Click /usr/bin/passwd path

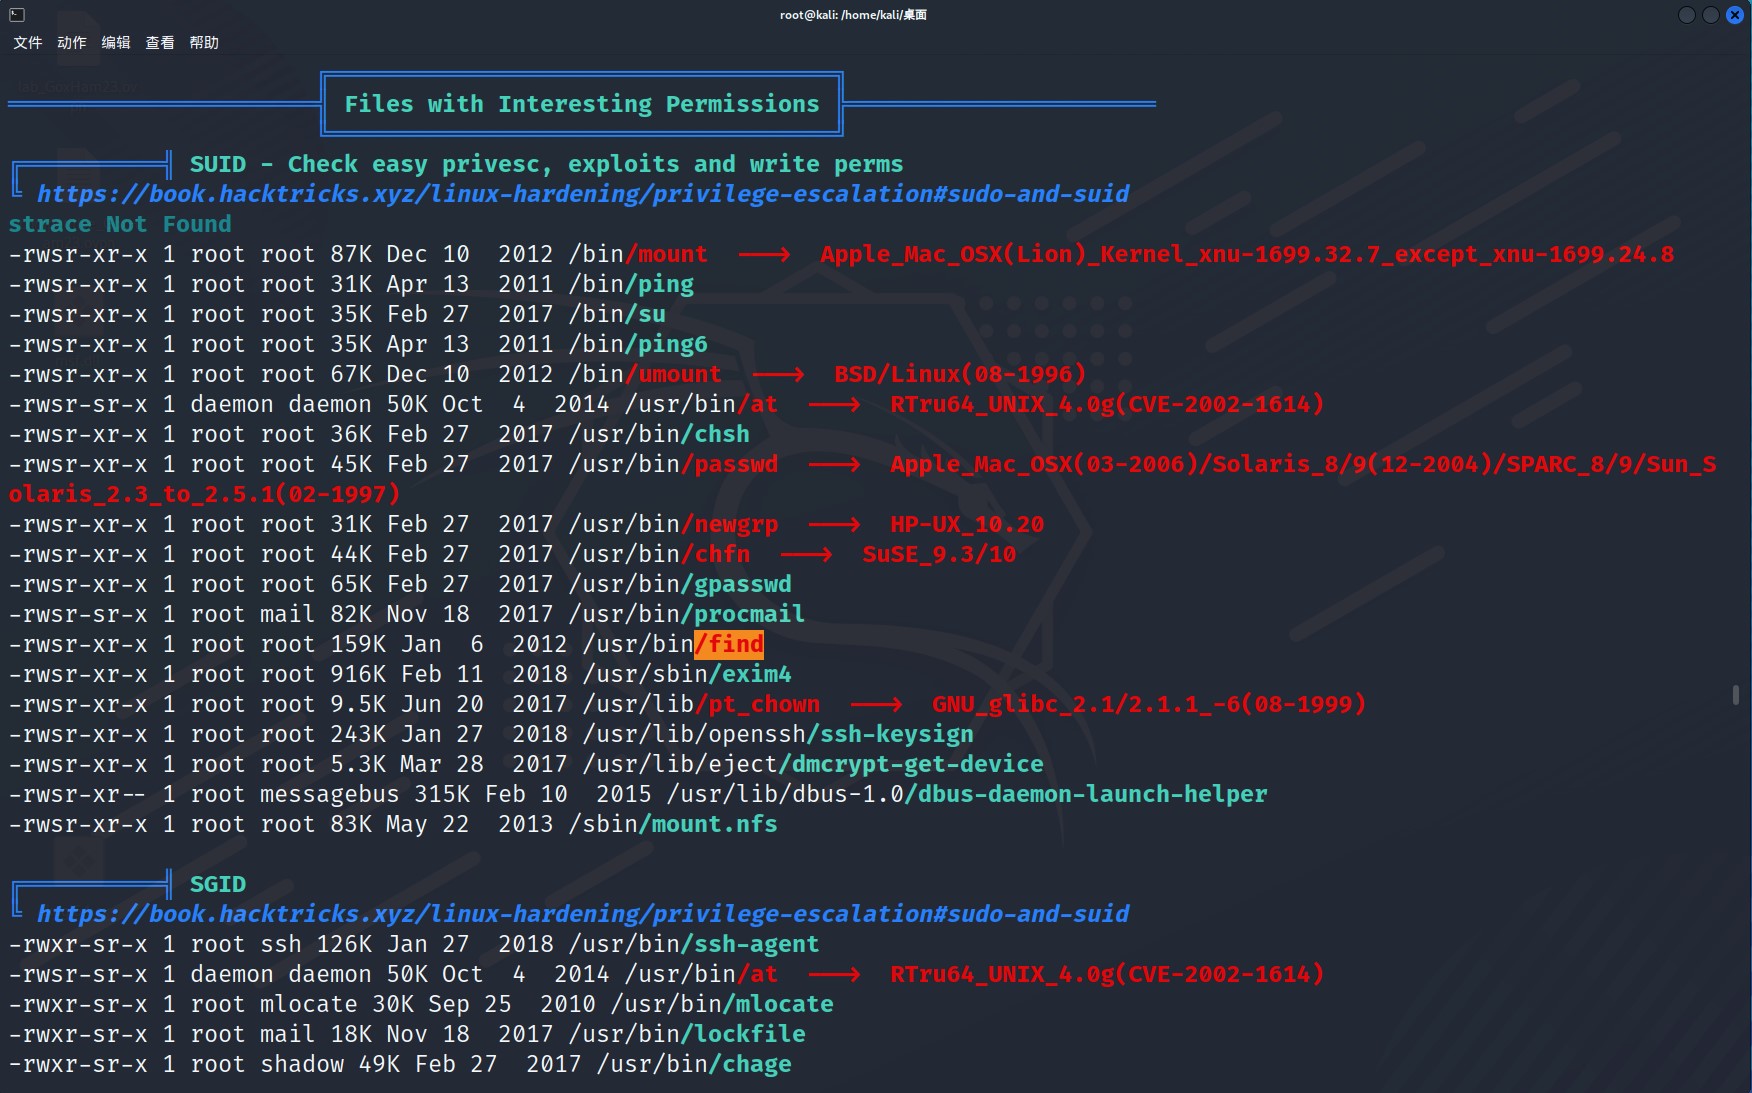pos(673,464)
